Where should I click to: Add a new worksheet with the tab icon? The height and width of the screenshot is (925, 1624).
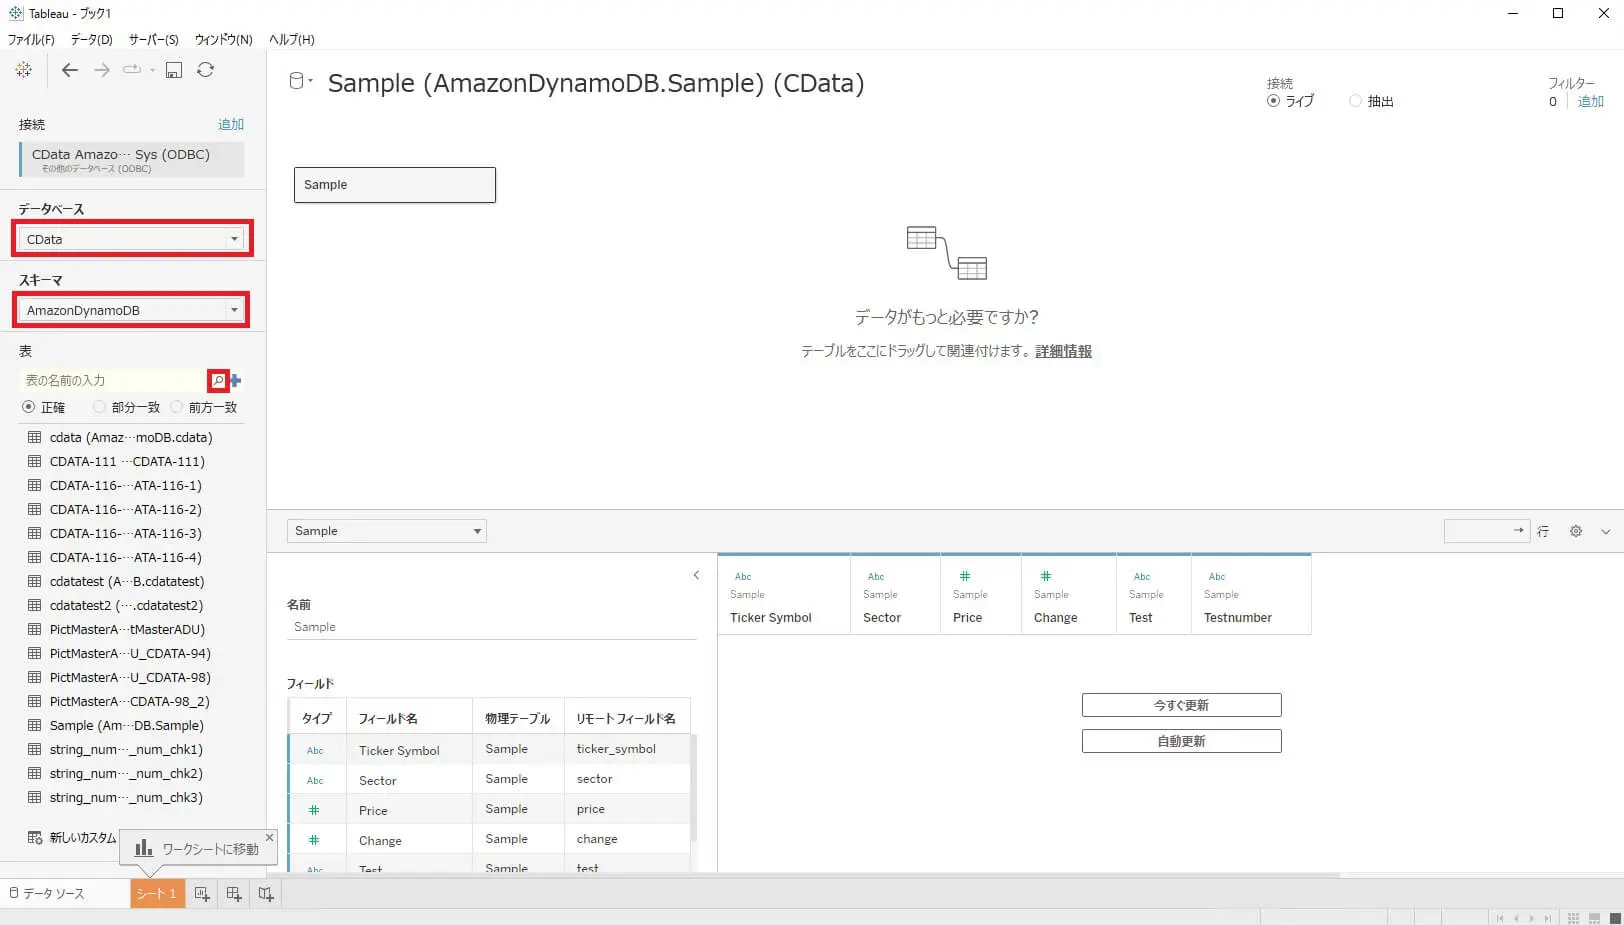click(202, 894)
